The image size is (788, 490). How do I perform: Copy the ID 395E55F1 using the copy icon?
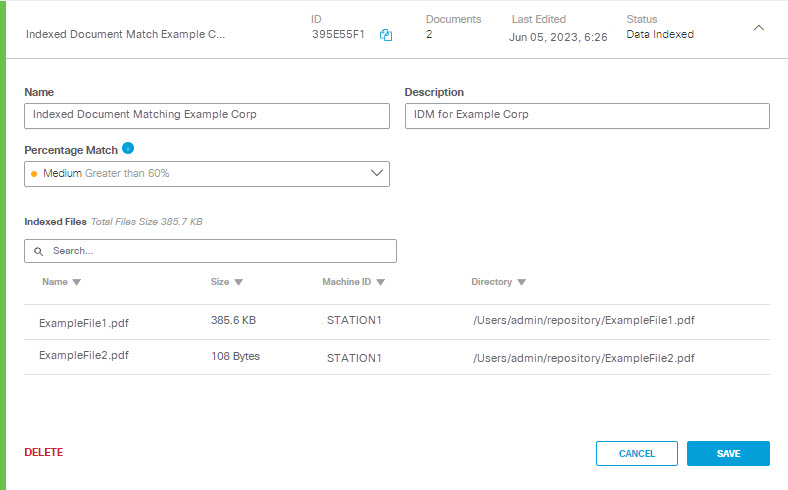coord(386,35)
